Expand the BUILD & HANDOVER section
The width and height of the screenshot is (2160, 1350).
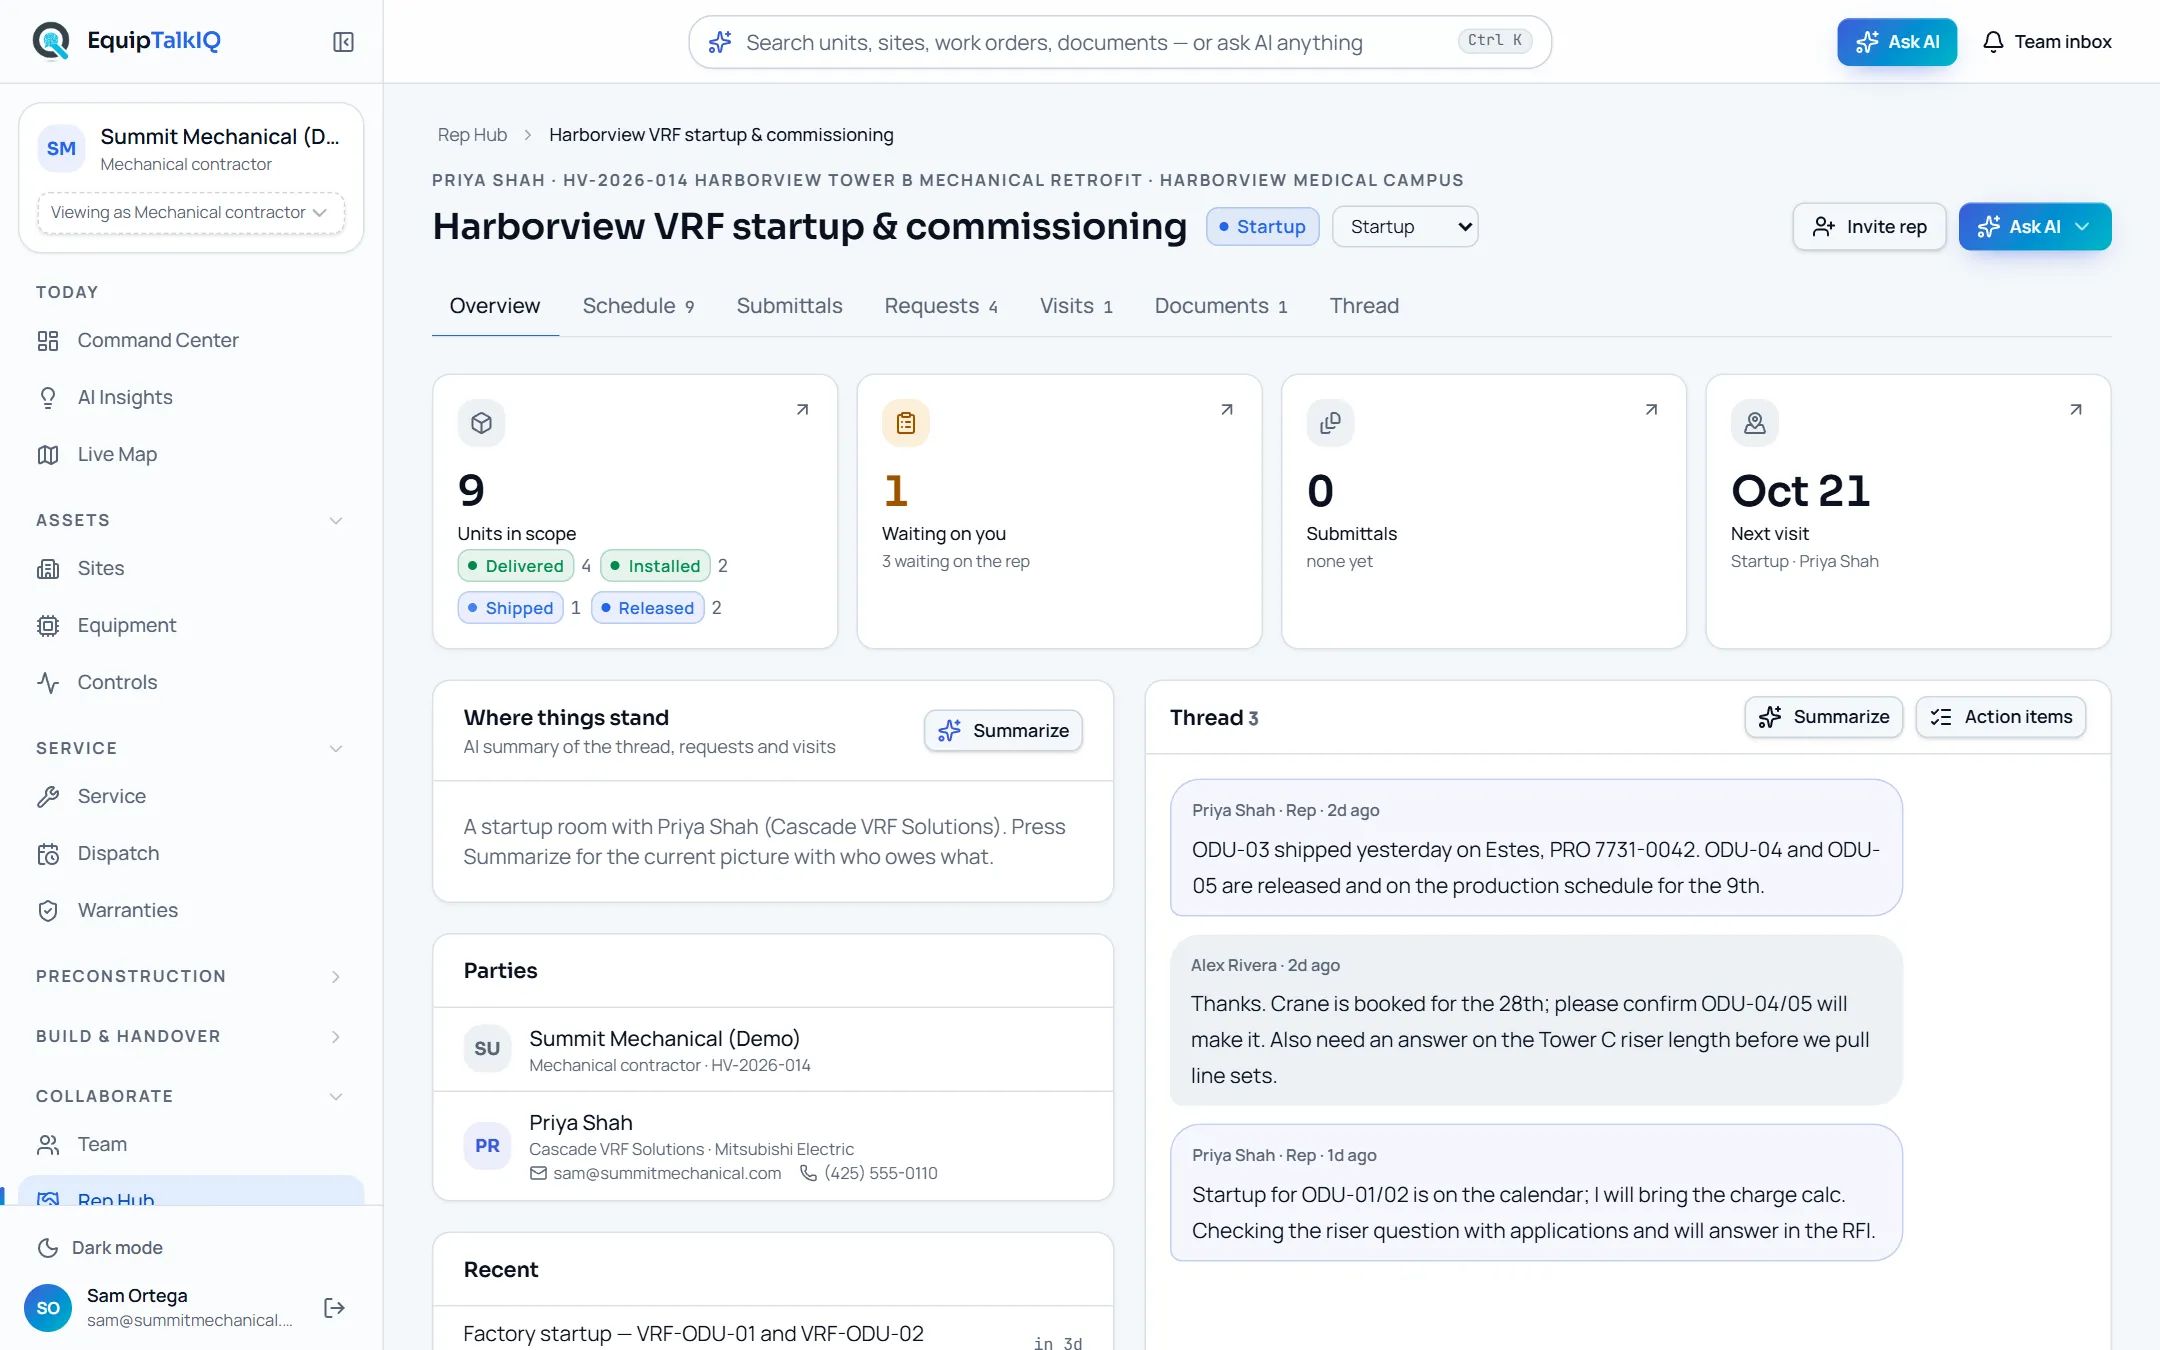[336, 1036]
